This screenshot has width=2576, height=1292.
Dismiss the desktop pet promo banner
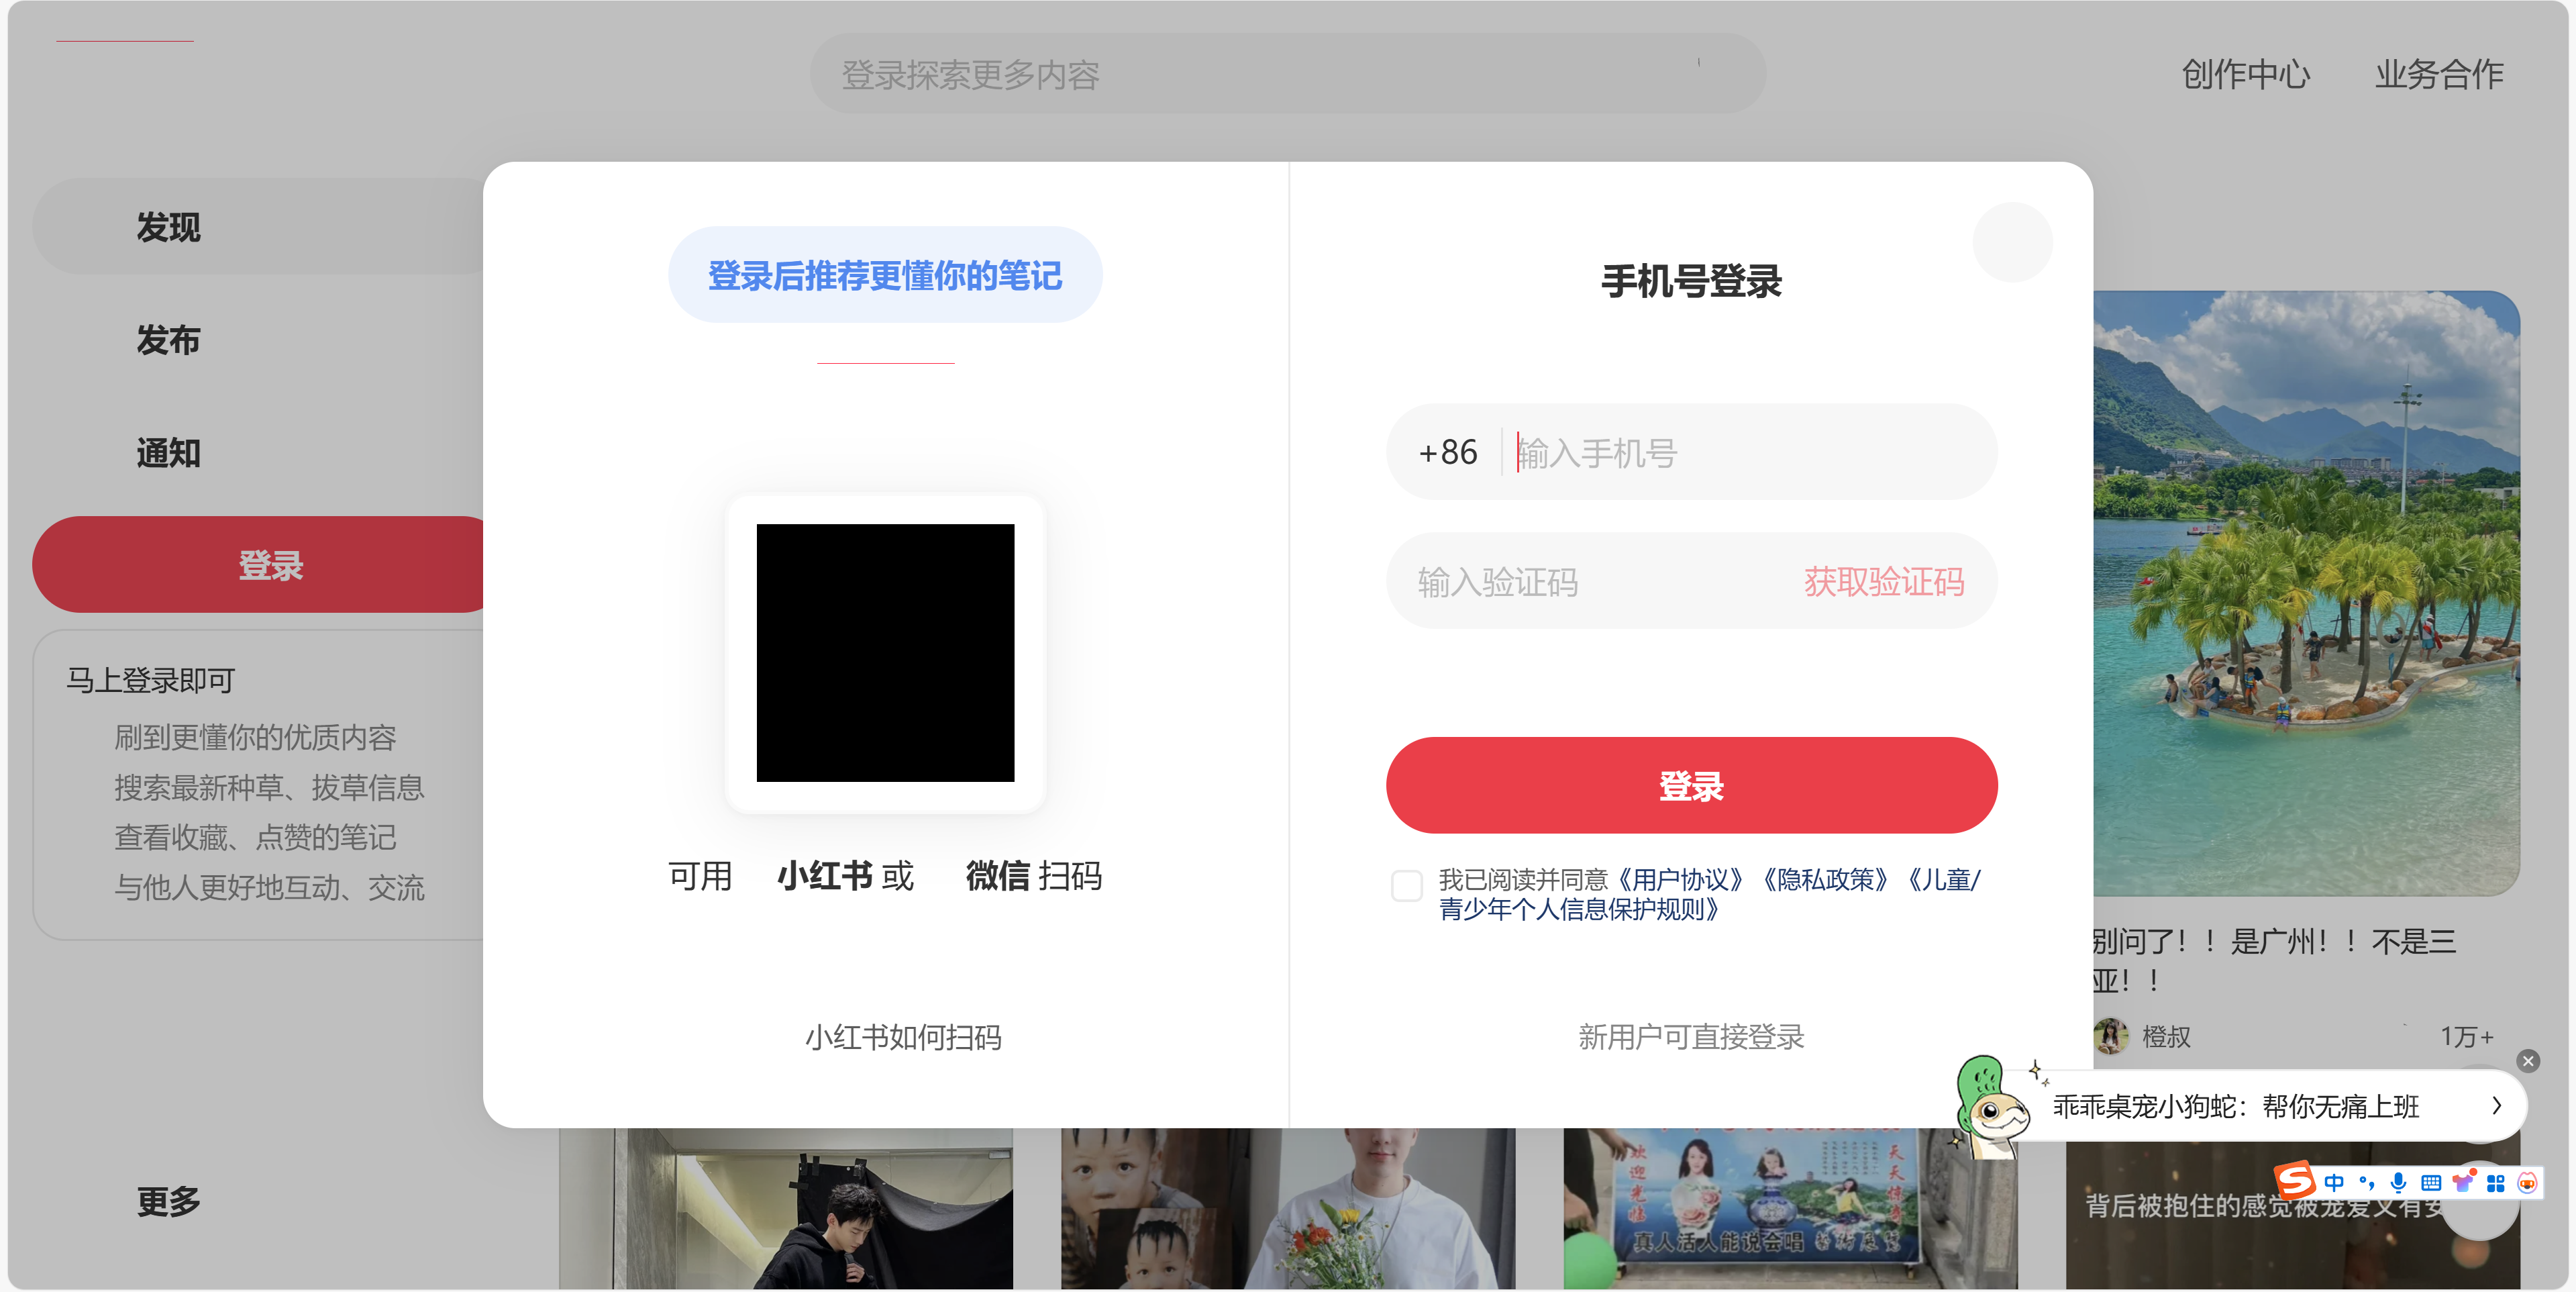point(2527,1060)
